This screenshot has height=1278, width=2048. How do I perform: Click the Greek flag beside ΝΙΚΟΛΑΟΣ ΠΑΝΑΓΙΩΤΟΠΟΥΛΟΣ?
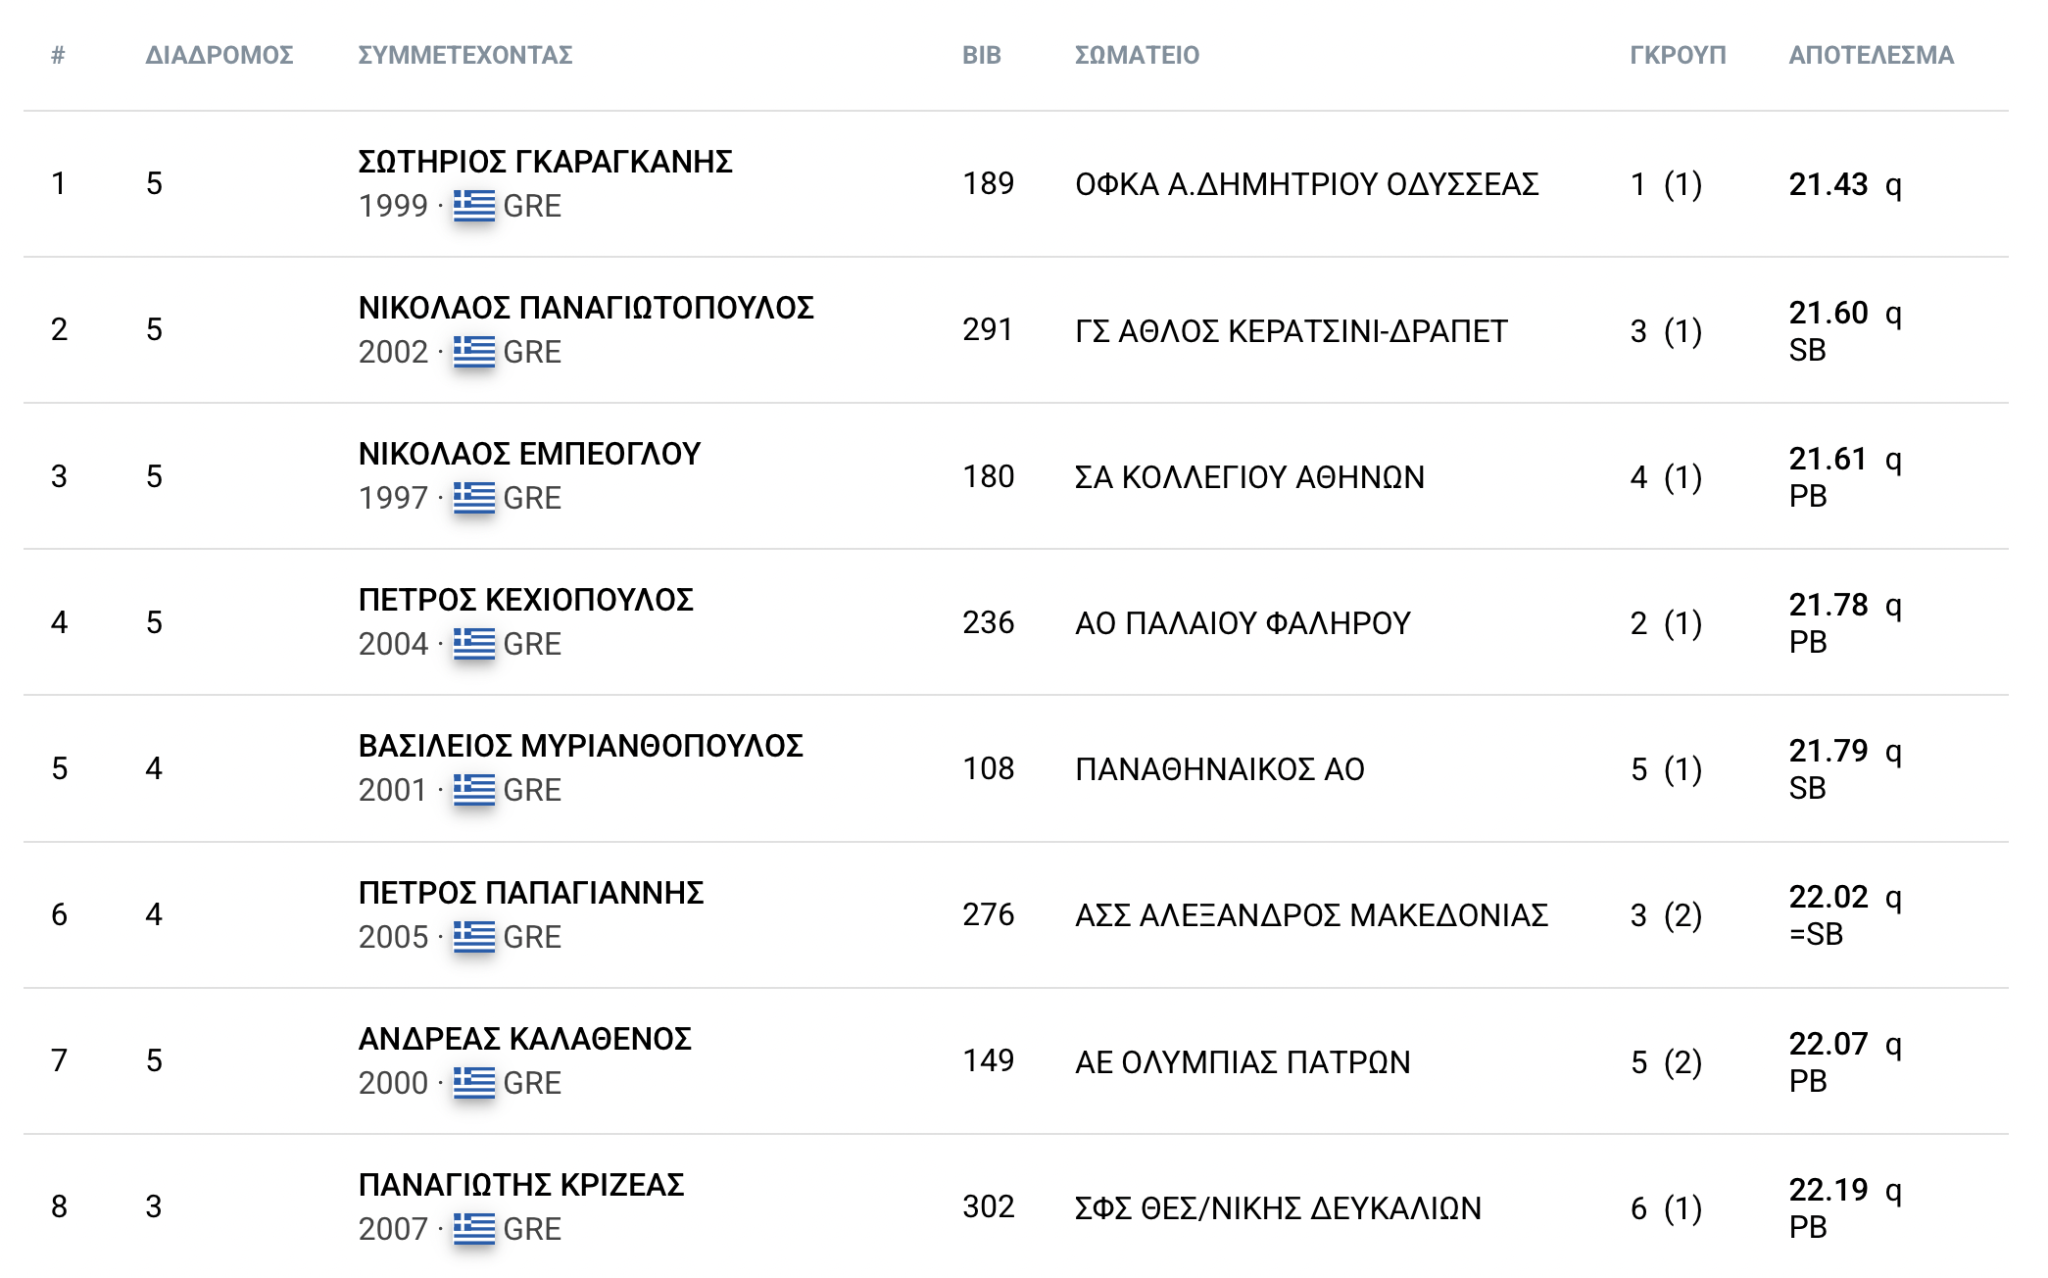click(474, 351)
